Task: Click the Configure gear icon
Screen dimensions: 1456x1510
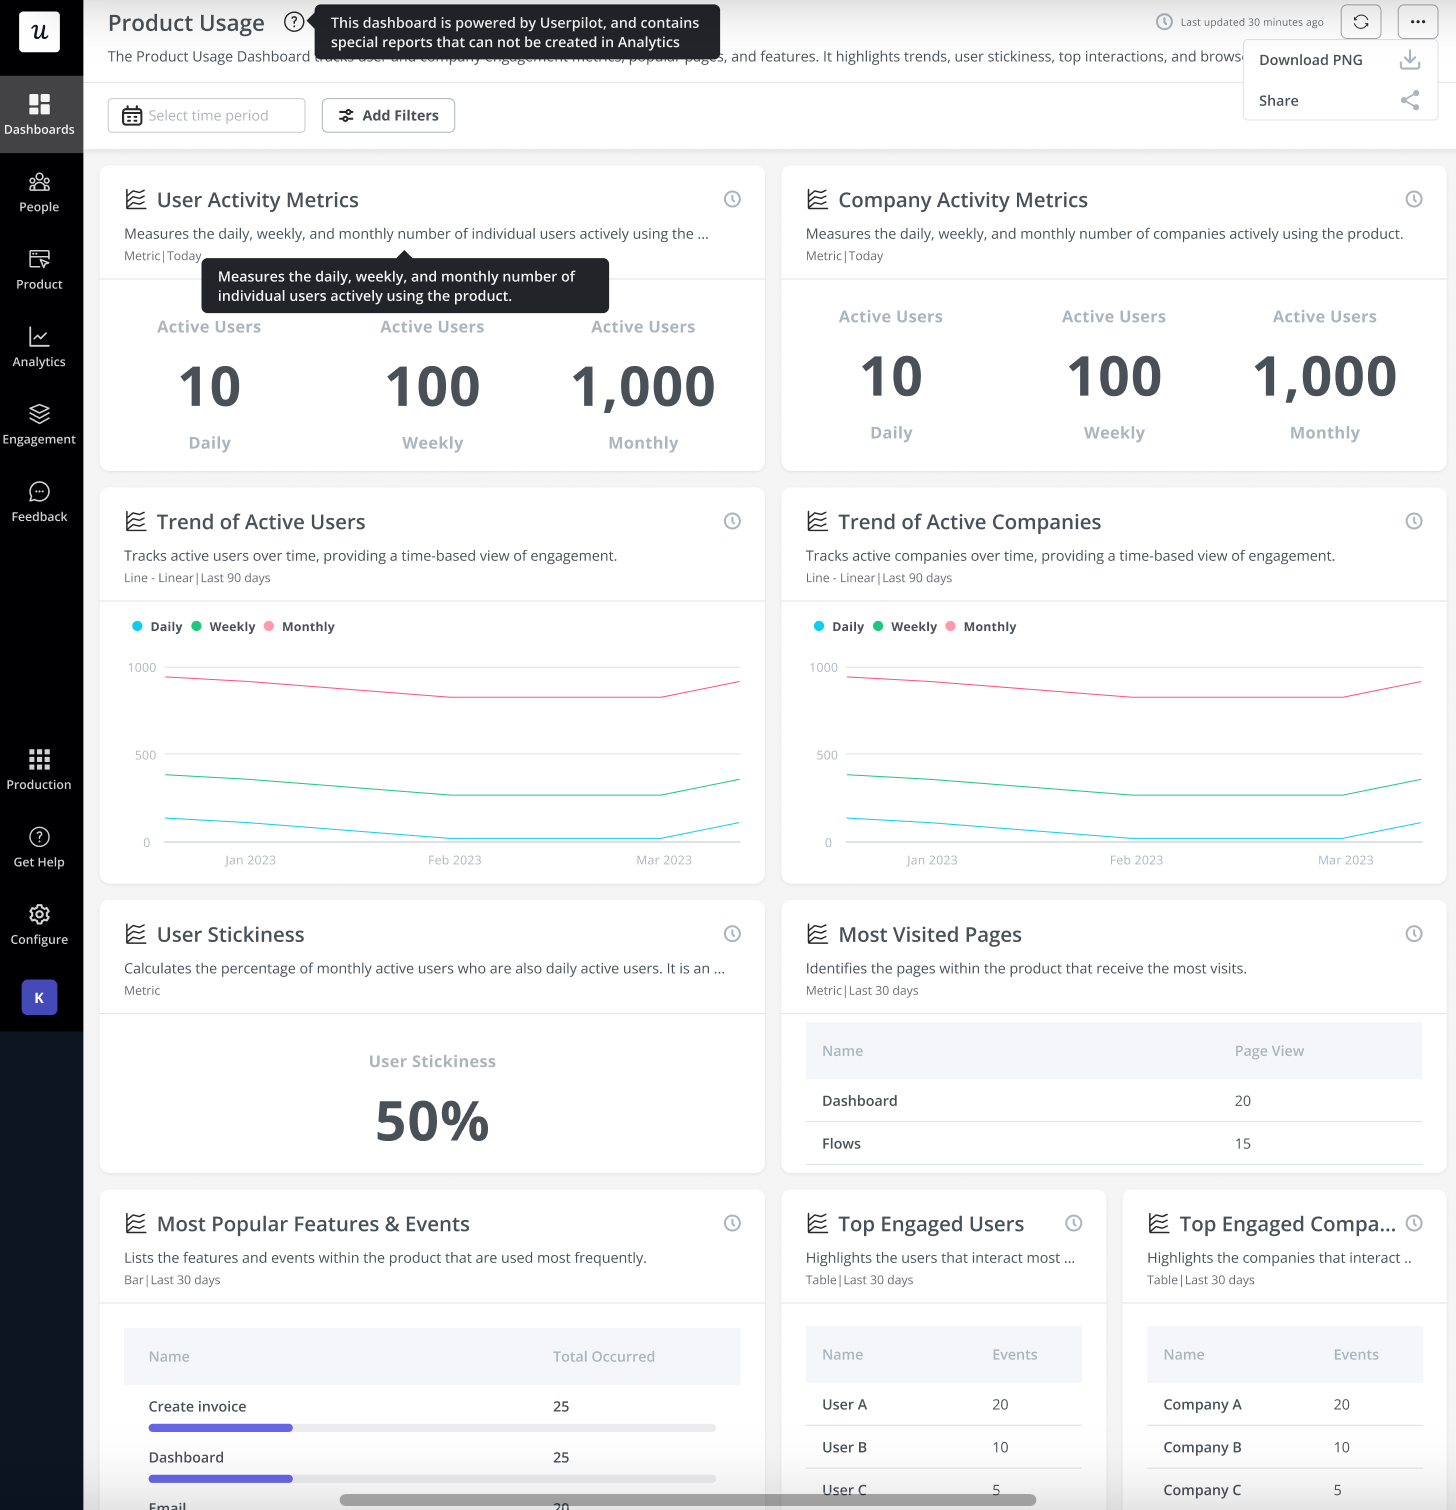Action: point(40,924)
